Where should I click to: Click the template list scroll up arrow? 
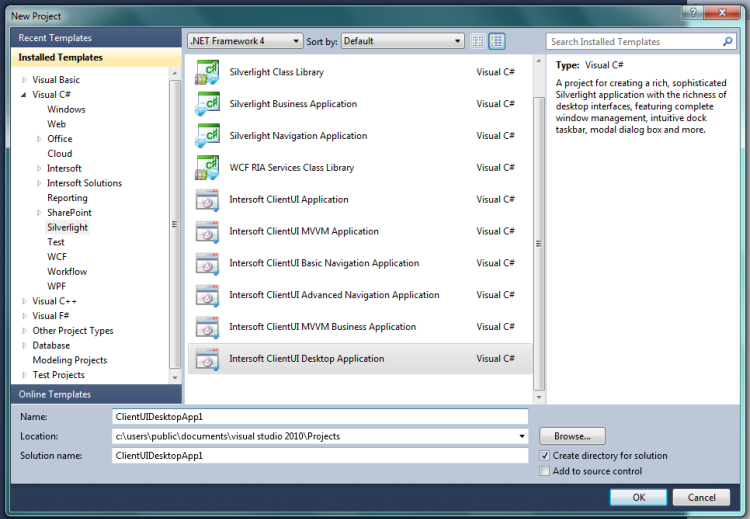pos(539,61)
